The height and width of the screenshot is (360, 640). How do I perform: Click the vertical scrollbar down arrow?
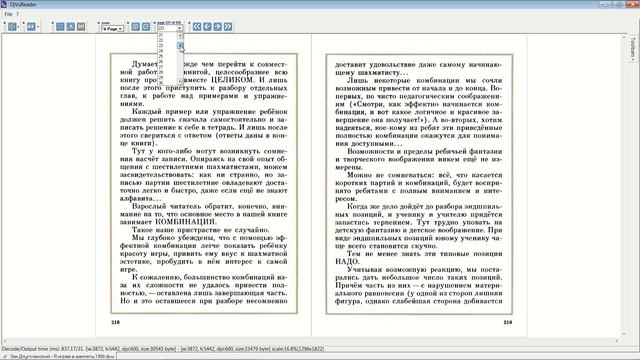[x=624, y=334]
